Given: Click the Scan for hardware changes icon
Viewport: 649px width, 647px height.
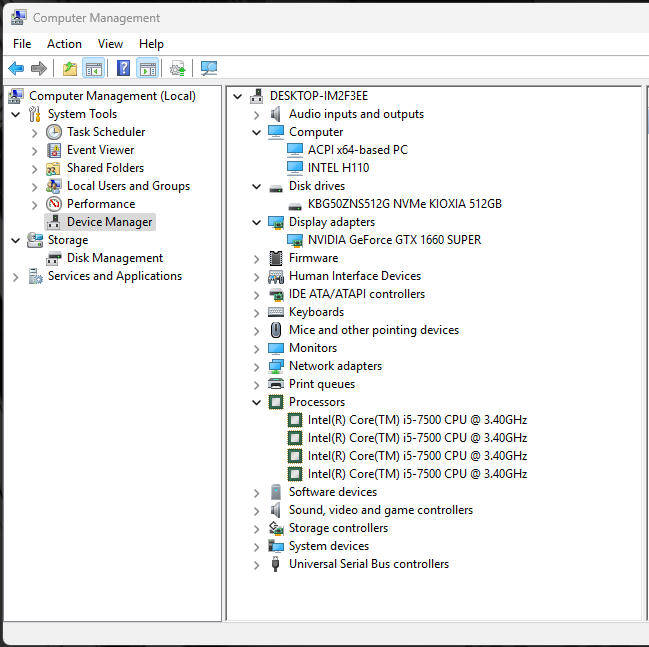Looking at the screenshot, I should click(208, 68).
